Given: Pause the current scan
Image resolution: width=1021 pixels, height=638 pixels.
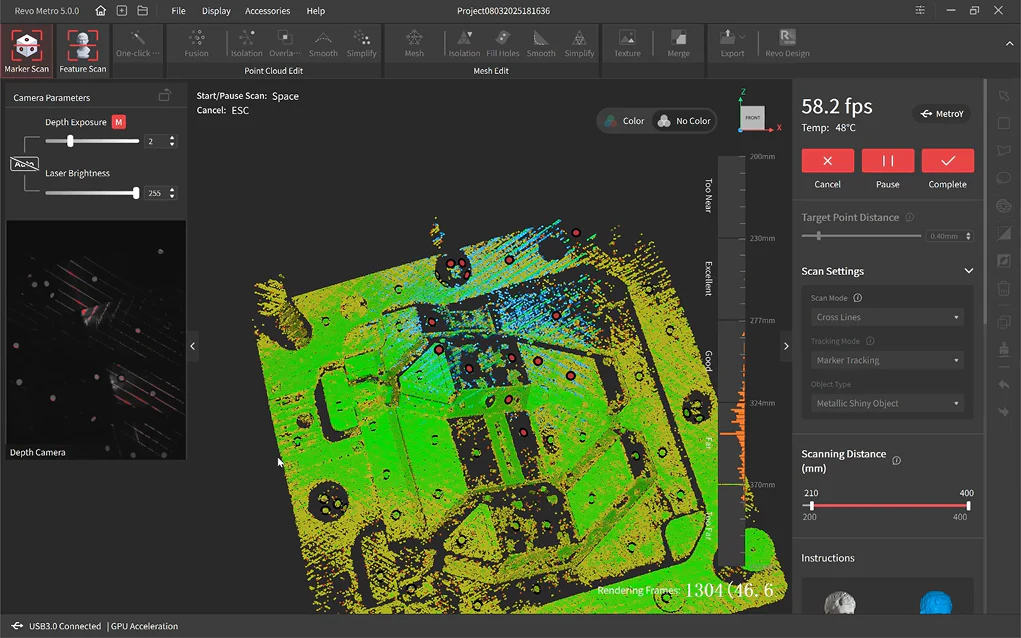Looking at the screenshot, I should click(x=888, y=161).
